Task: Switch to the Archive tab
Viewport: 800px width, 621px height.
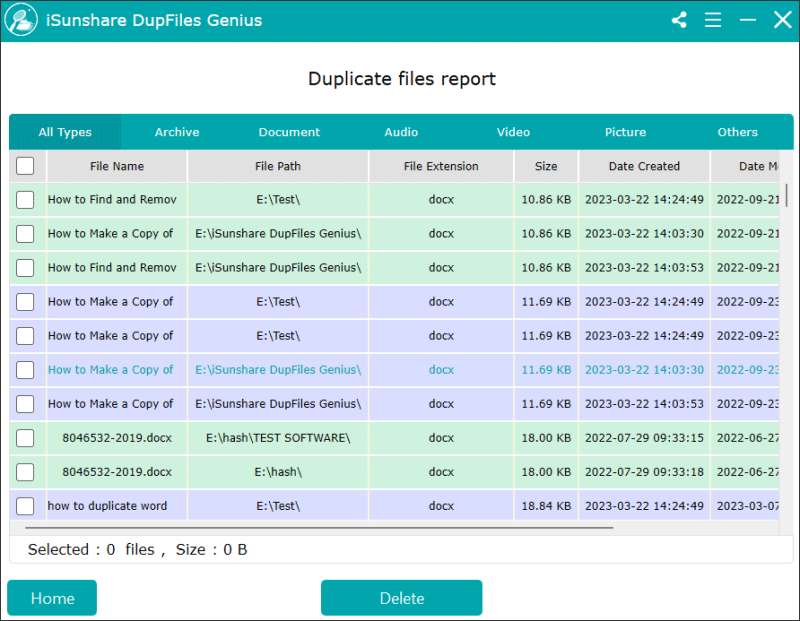Action: coord(177,131)
